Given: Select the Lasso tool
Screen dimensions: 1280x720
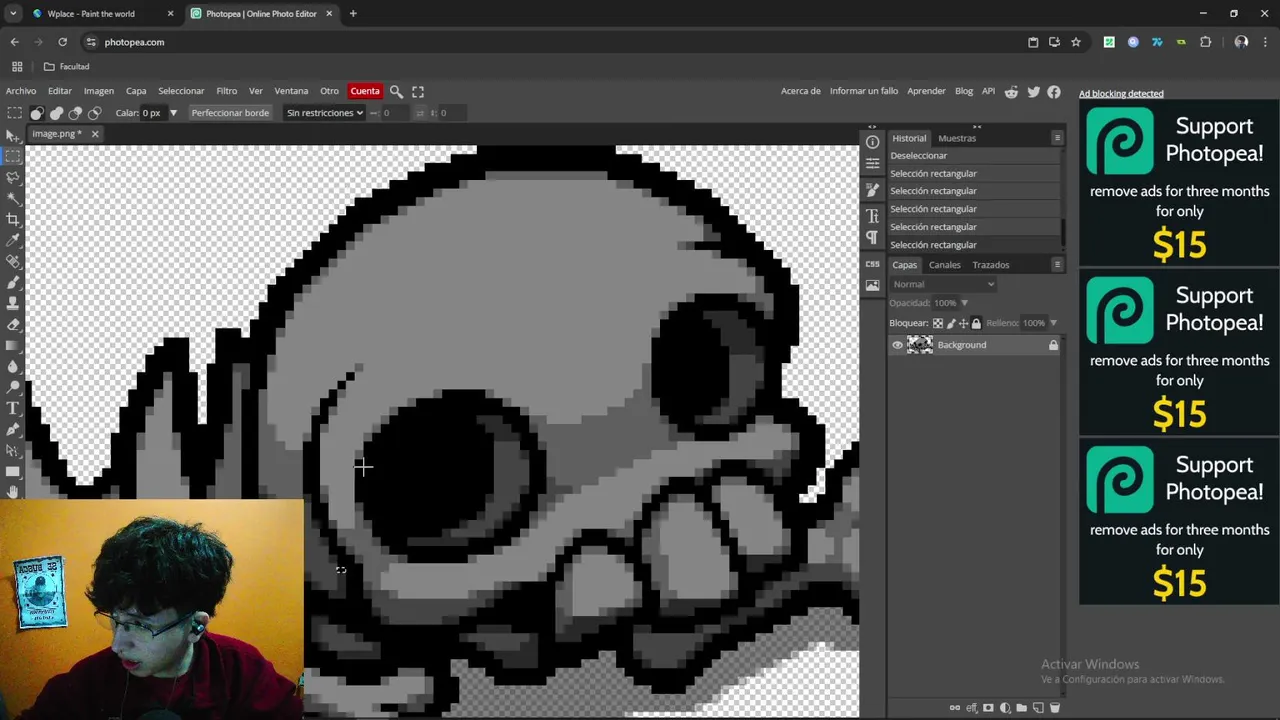Looking at the screenshot, I should click(x=13, y=177).
